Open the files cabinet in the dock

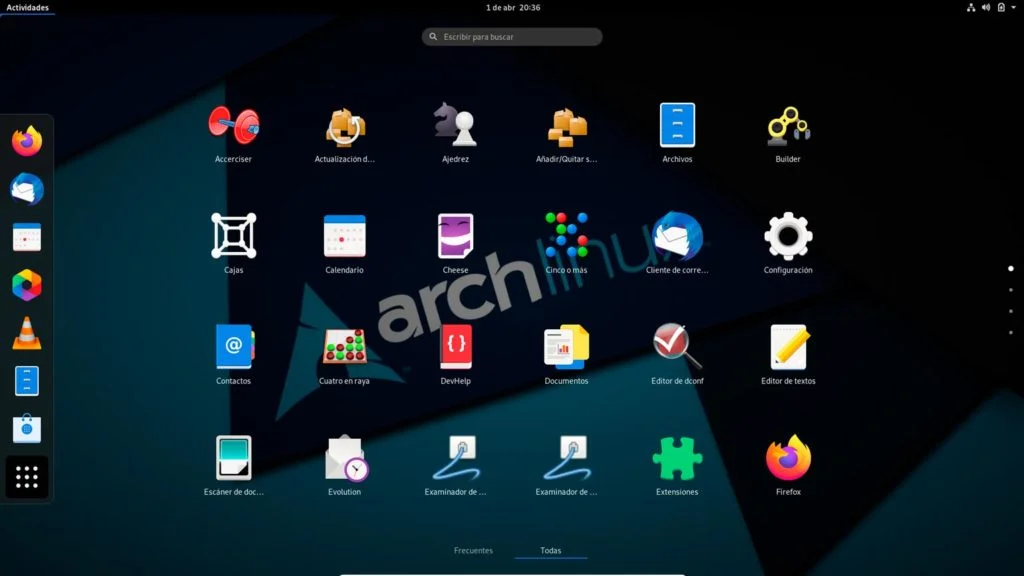pyautogui.click(x=27, y=381)
